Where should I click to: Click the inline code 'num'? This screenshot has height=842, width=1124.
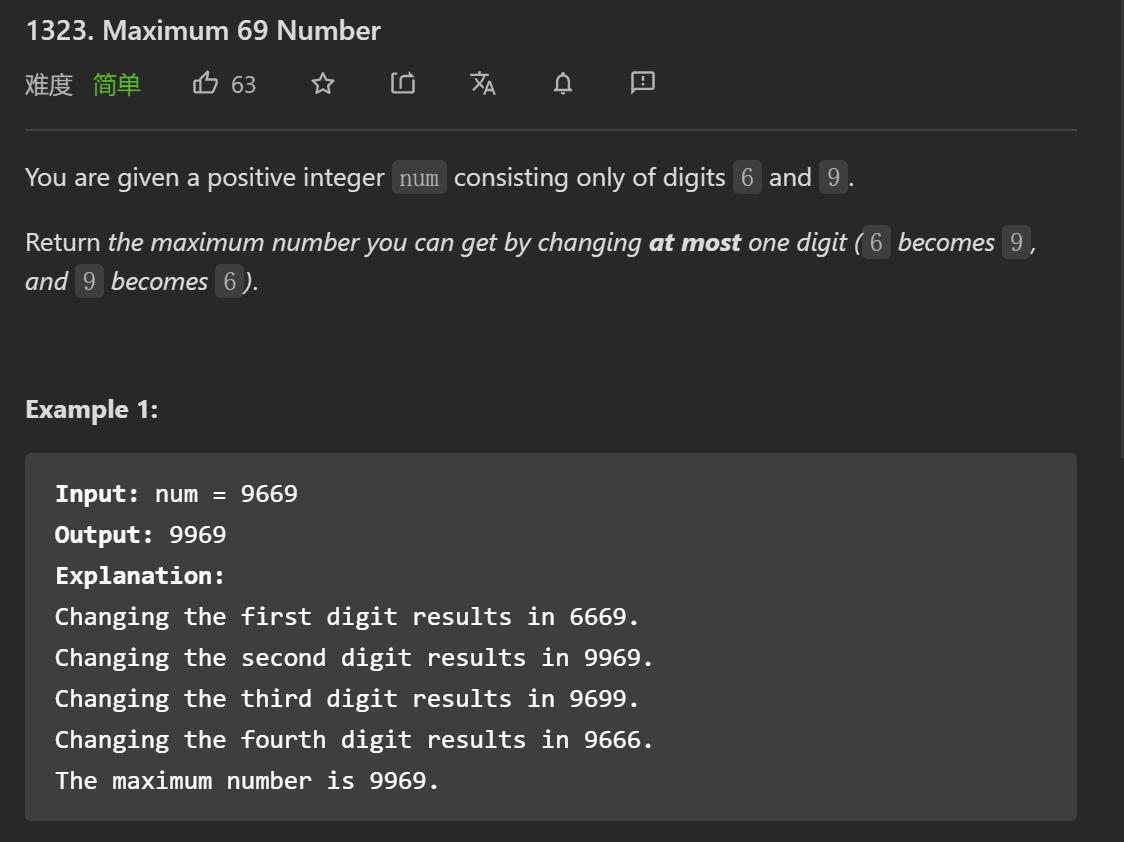click(419, 178)
